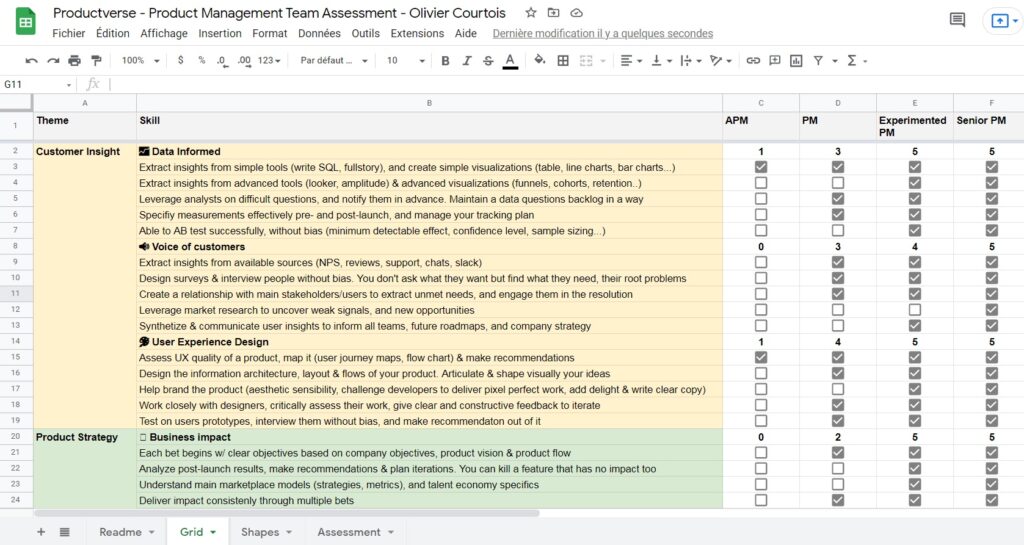Format as currency with dollar icon
Image resolution: width=1024 pixels, height=545 pixels.
[x=180, y=60]
